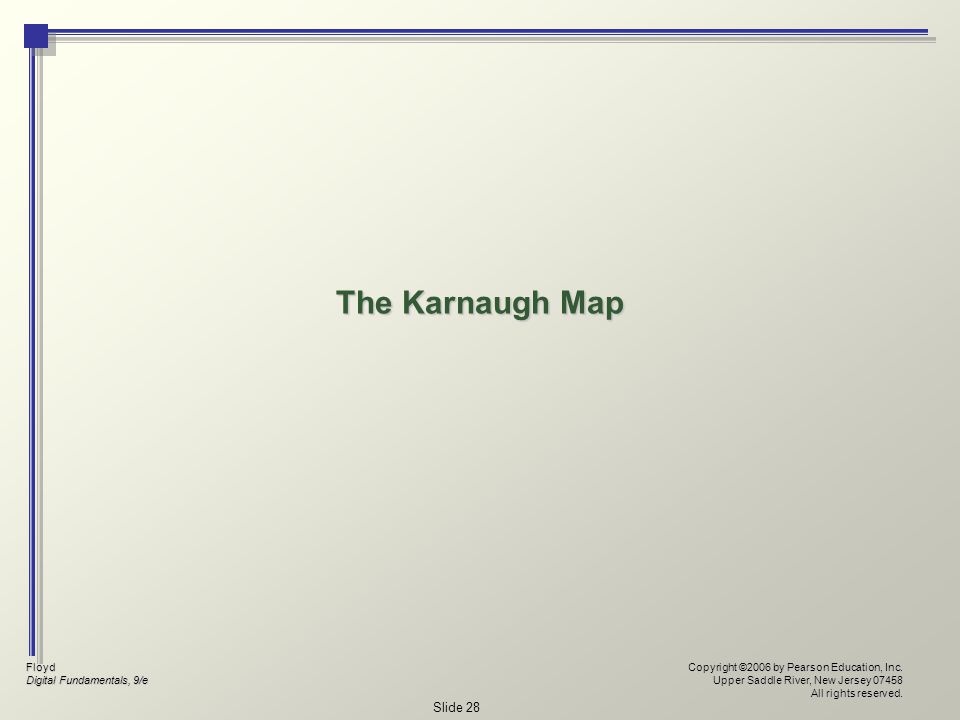The width and height of the screenshot is (960, 720).
Task: Click the 'Floyd' author text
Action: (40, 667)
